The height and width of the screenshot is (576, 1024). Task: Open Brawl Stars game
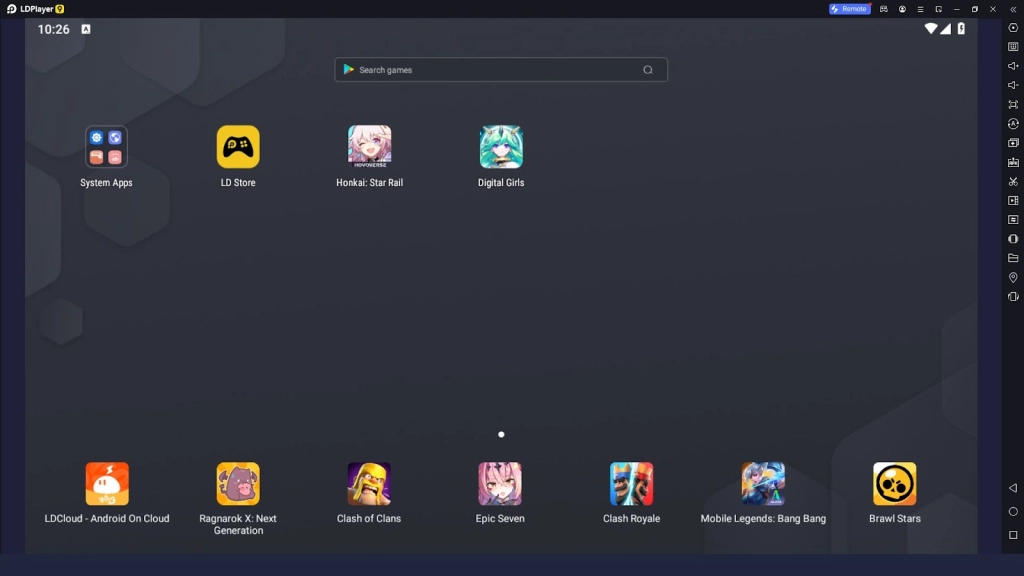pos(895,484)
